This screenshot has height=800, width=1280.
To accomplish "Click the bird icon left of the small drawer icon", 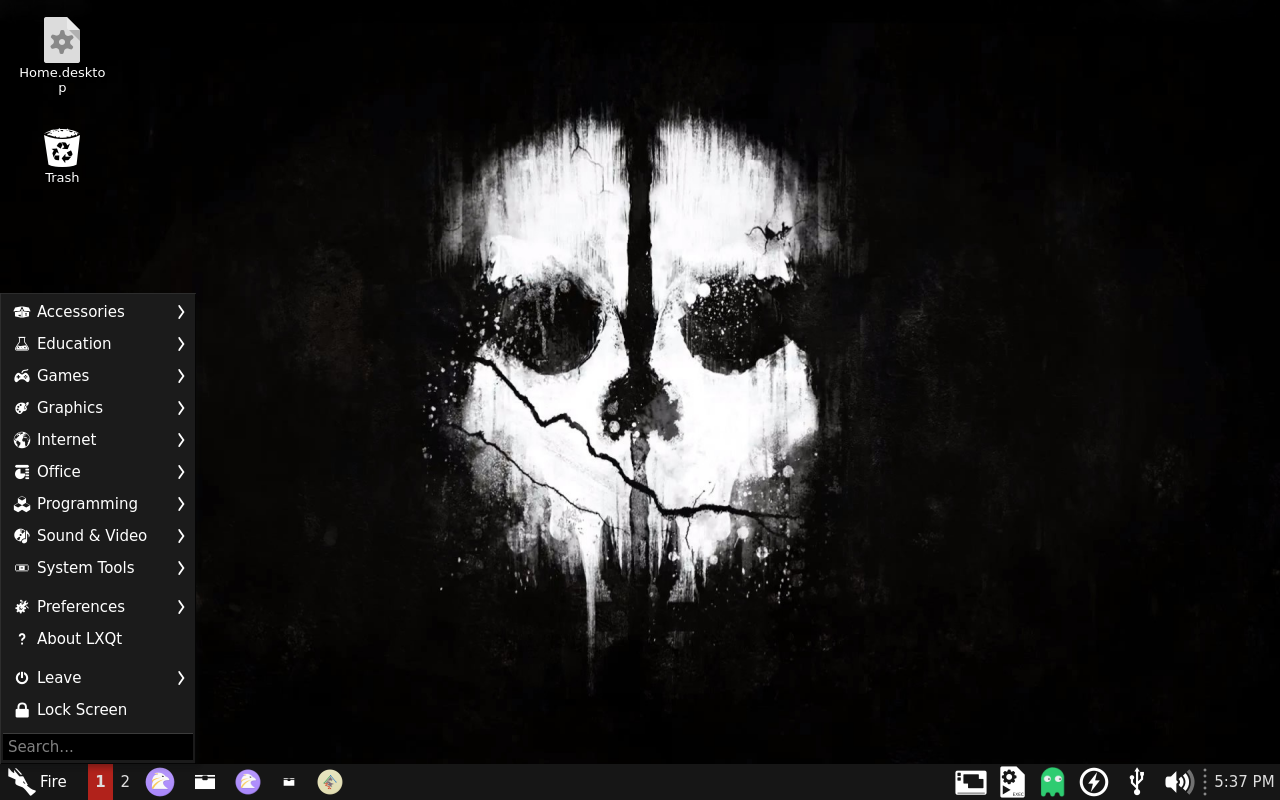I will tap(248, 782).
